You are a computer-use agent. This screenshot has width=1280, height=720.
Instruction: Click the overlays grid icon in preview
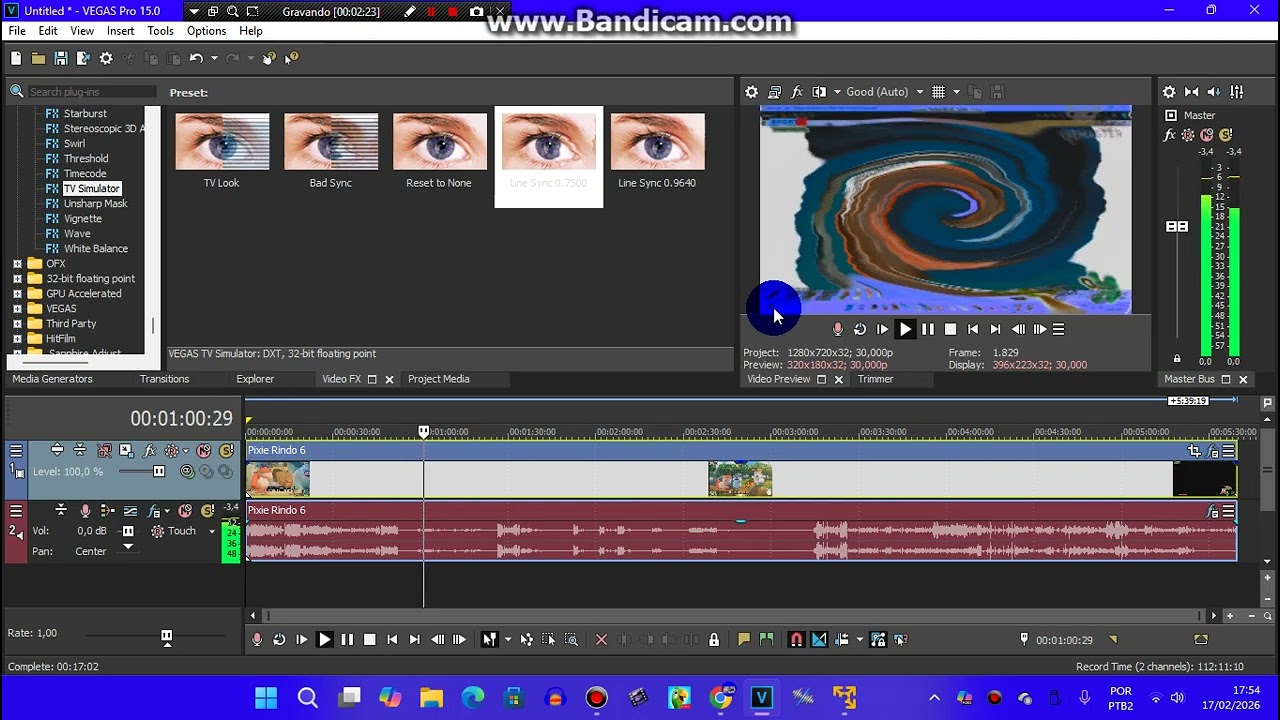click(938, 92)
